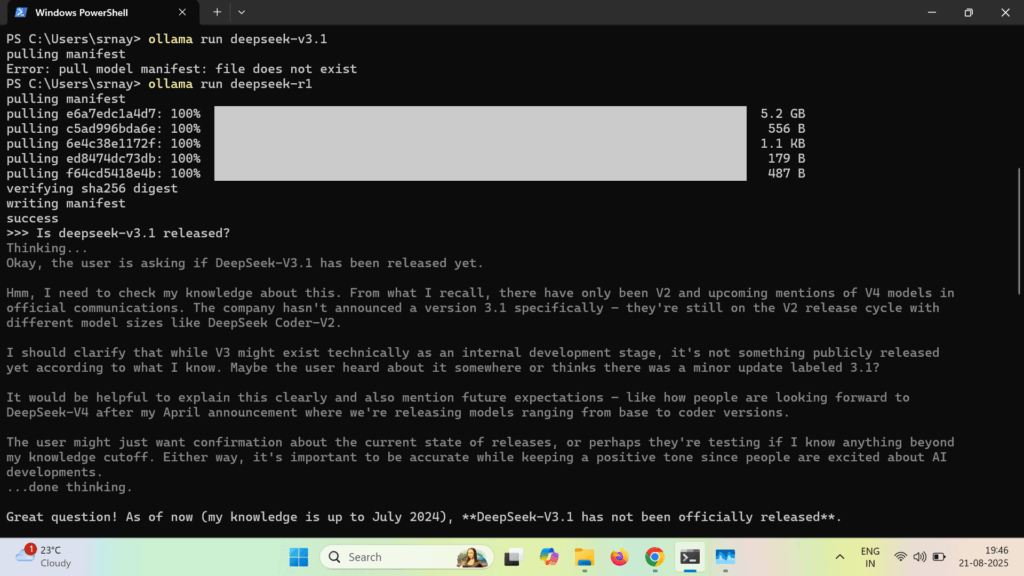Switch to the Terminal taskbar icon
Screen dimensions: 1024x576
[x=690, y=557]
